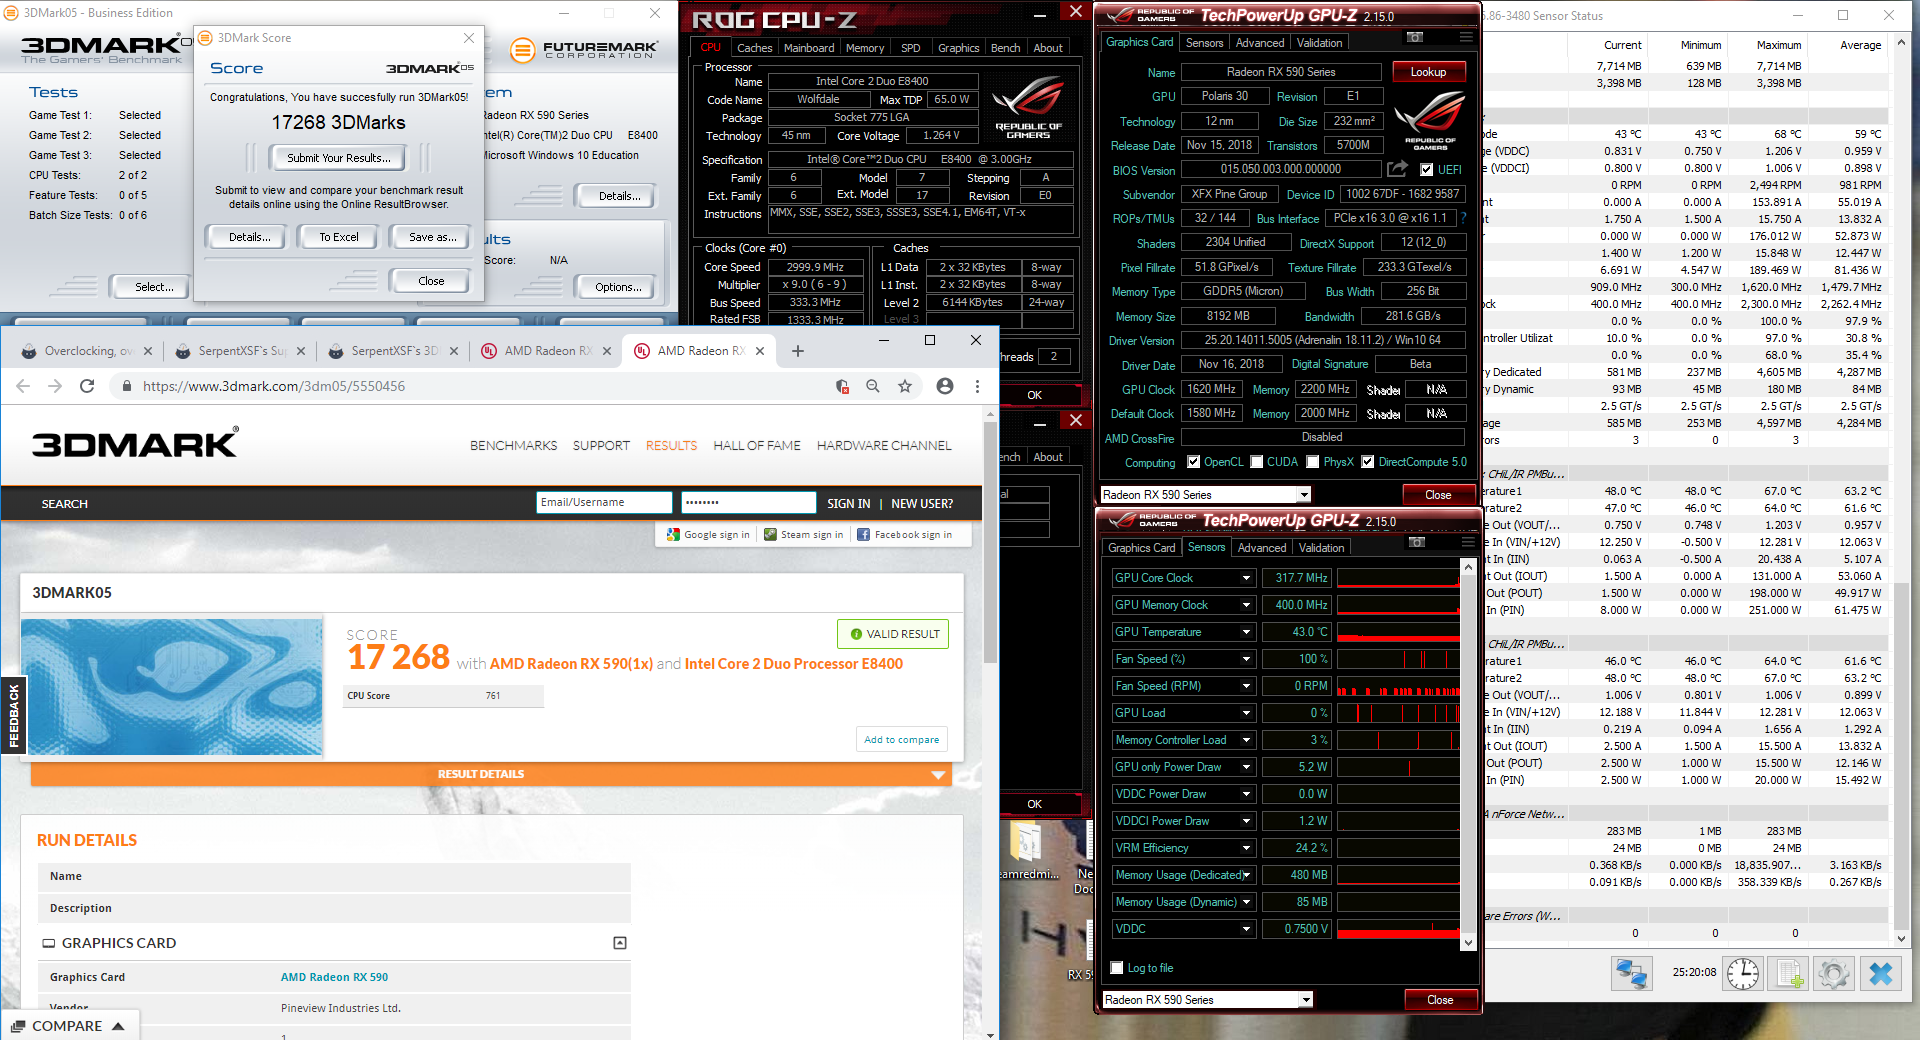
Task: Toggle the UEFI checkbox in GPU-Z
Action: [x=1427, y=170]
